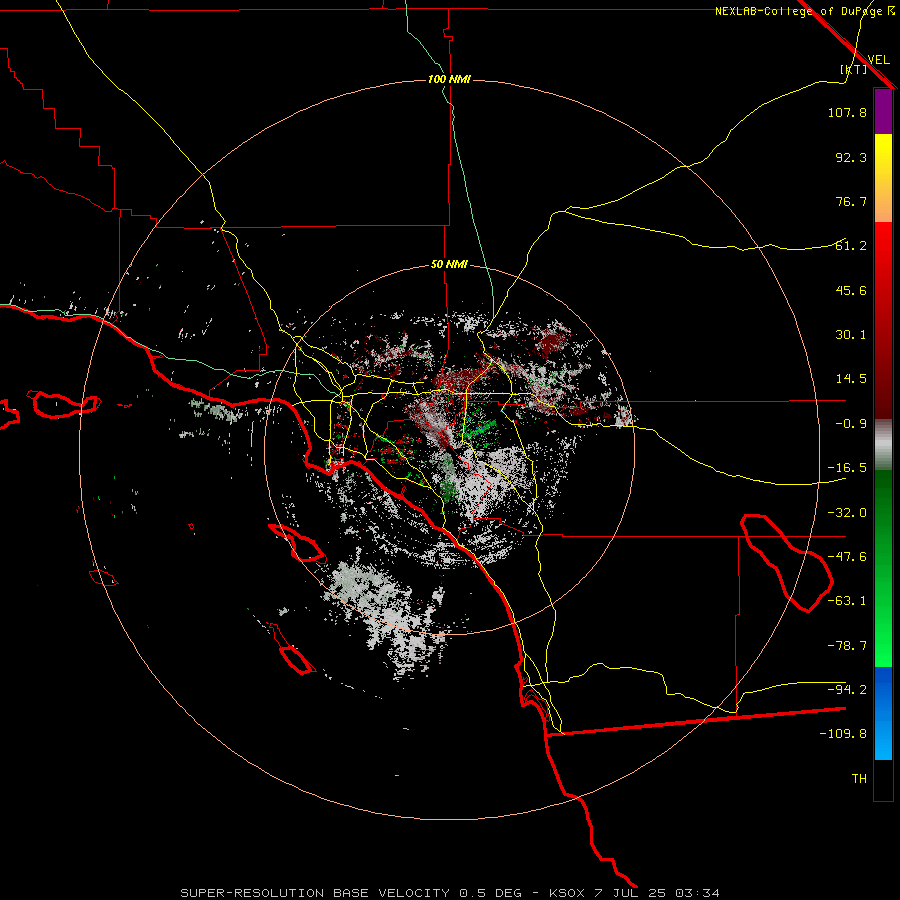Click the -16.5 velocity scale value

click(x=847, y=468)
